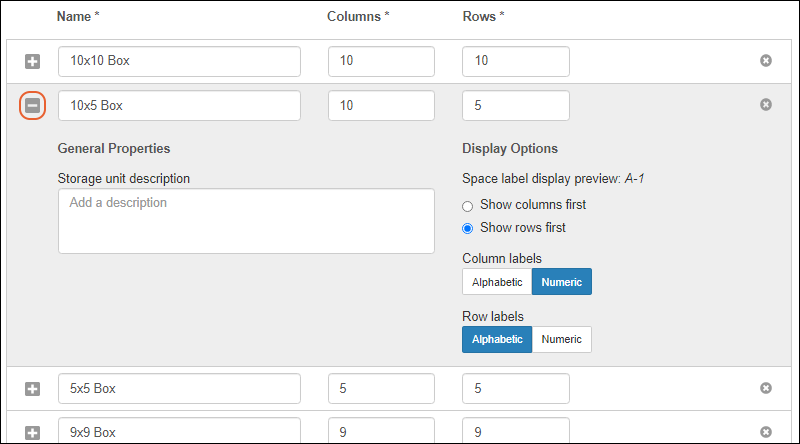800x444 pixels.
Task: Set column labels to Numeric
Action: pos(562,282)
